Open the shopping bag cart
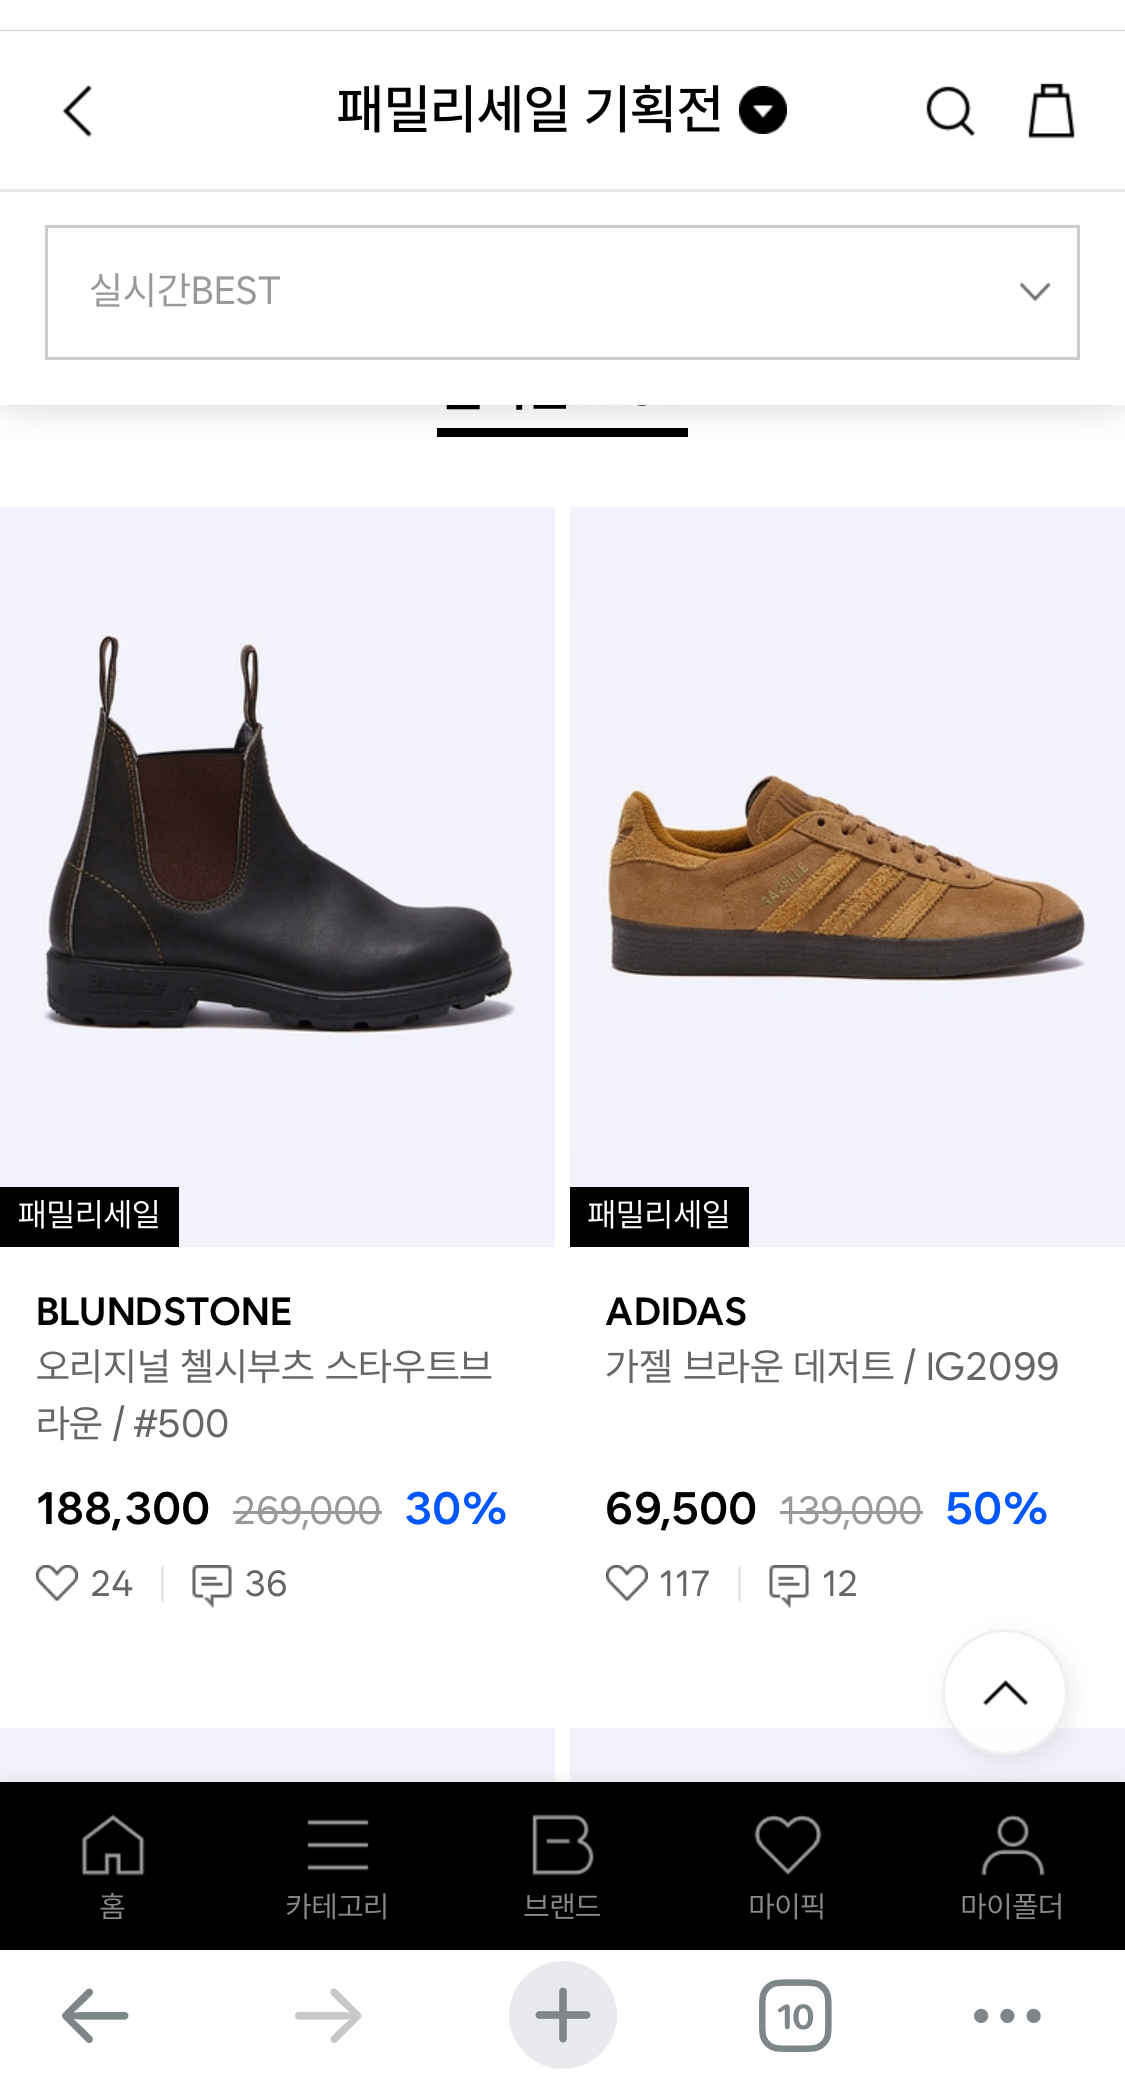This screenshot has width=1125, height=2082. [1051, 110]
